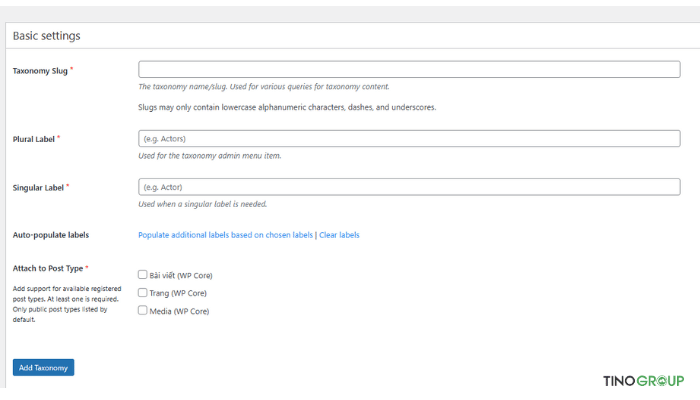Check the Media (WP Core) checkbox
The height and width of the screenshot is (400, 700).
tap(143, 311)
